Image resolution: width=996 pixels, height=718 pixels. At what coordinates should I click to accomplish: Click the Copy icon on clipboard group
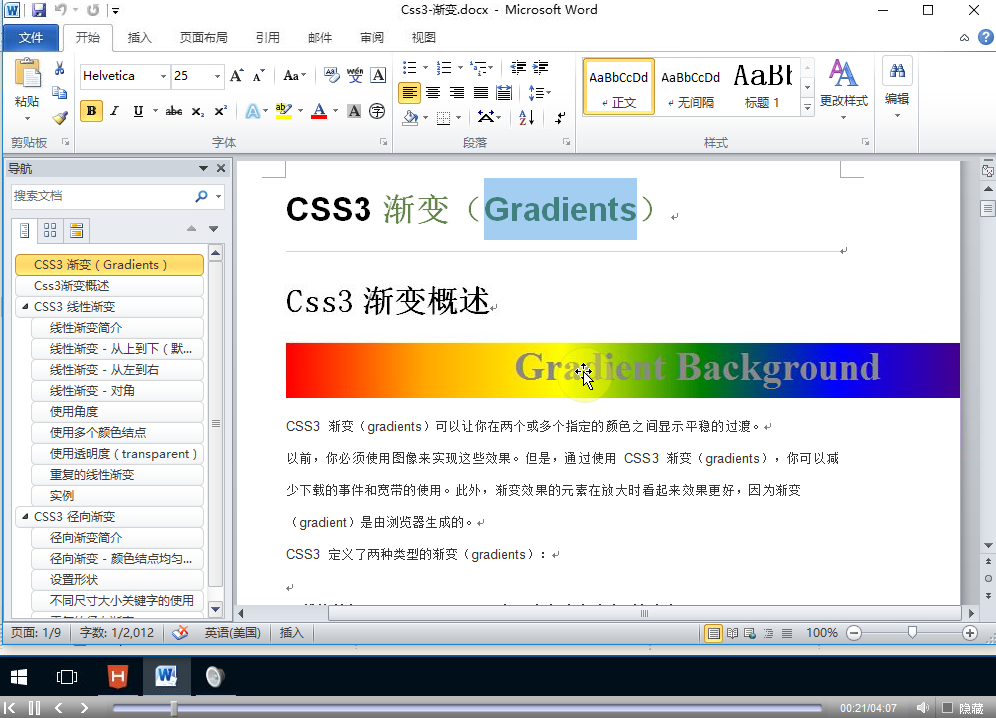pos(59,90)
